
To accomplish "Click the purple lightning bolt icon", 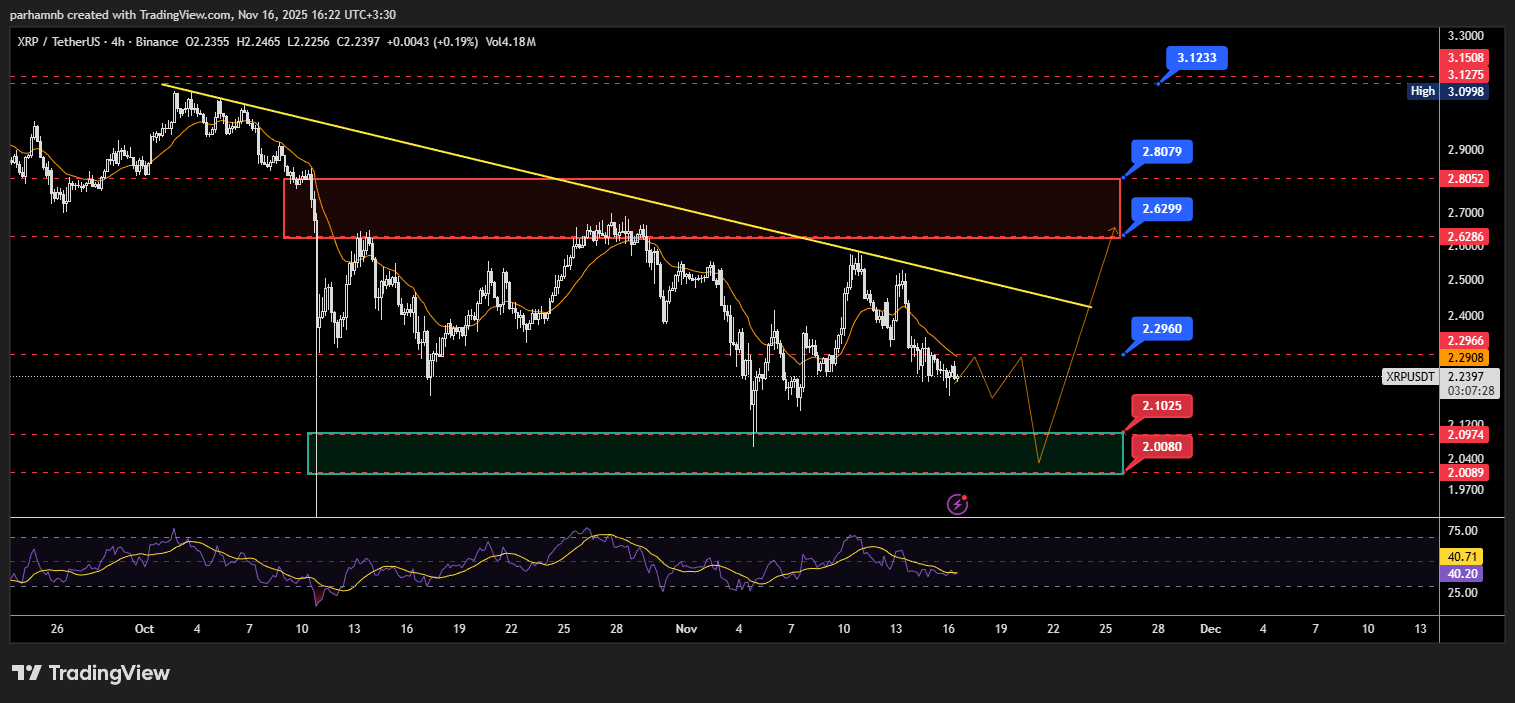I will coord(957,504).
